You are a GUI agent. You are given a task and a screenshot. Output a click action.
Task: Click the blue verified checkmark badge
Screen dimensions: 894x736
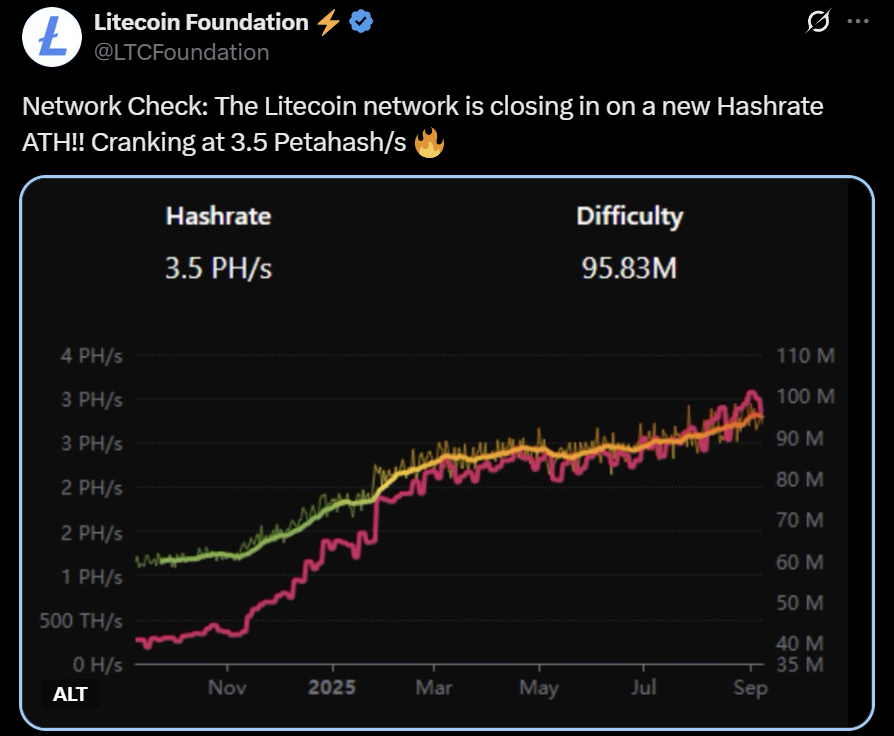tap(361, 21)
